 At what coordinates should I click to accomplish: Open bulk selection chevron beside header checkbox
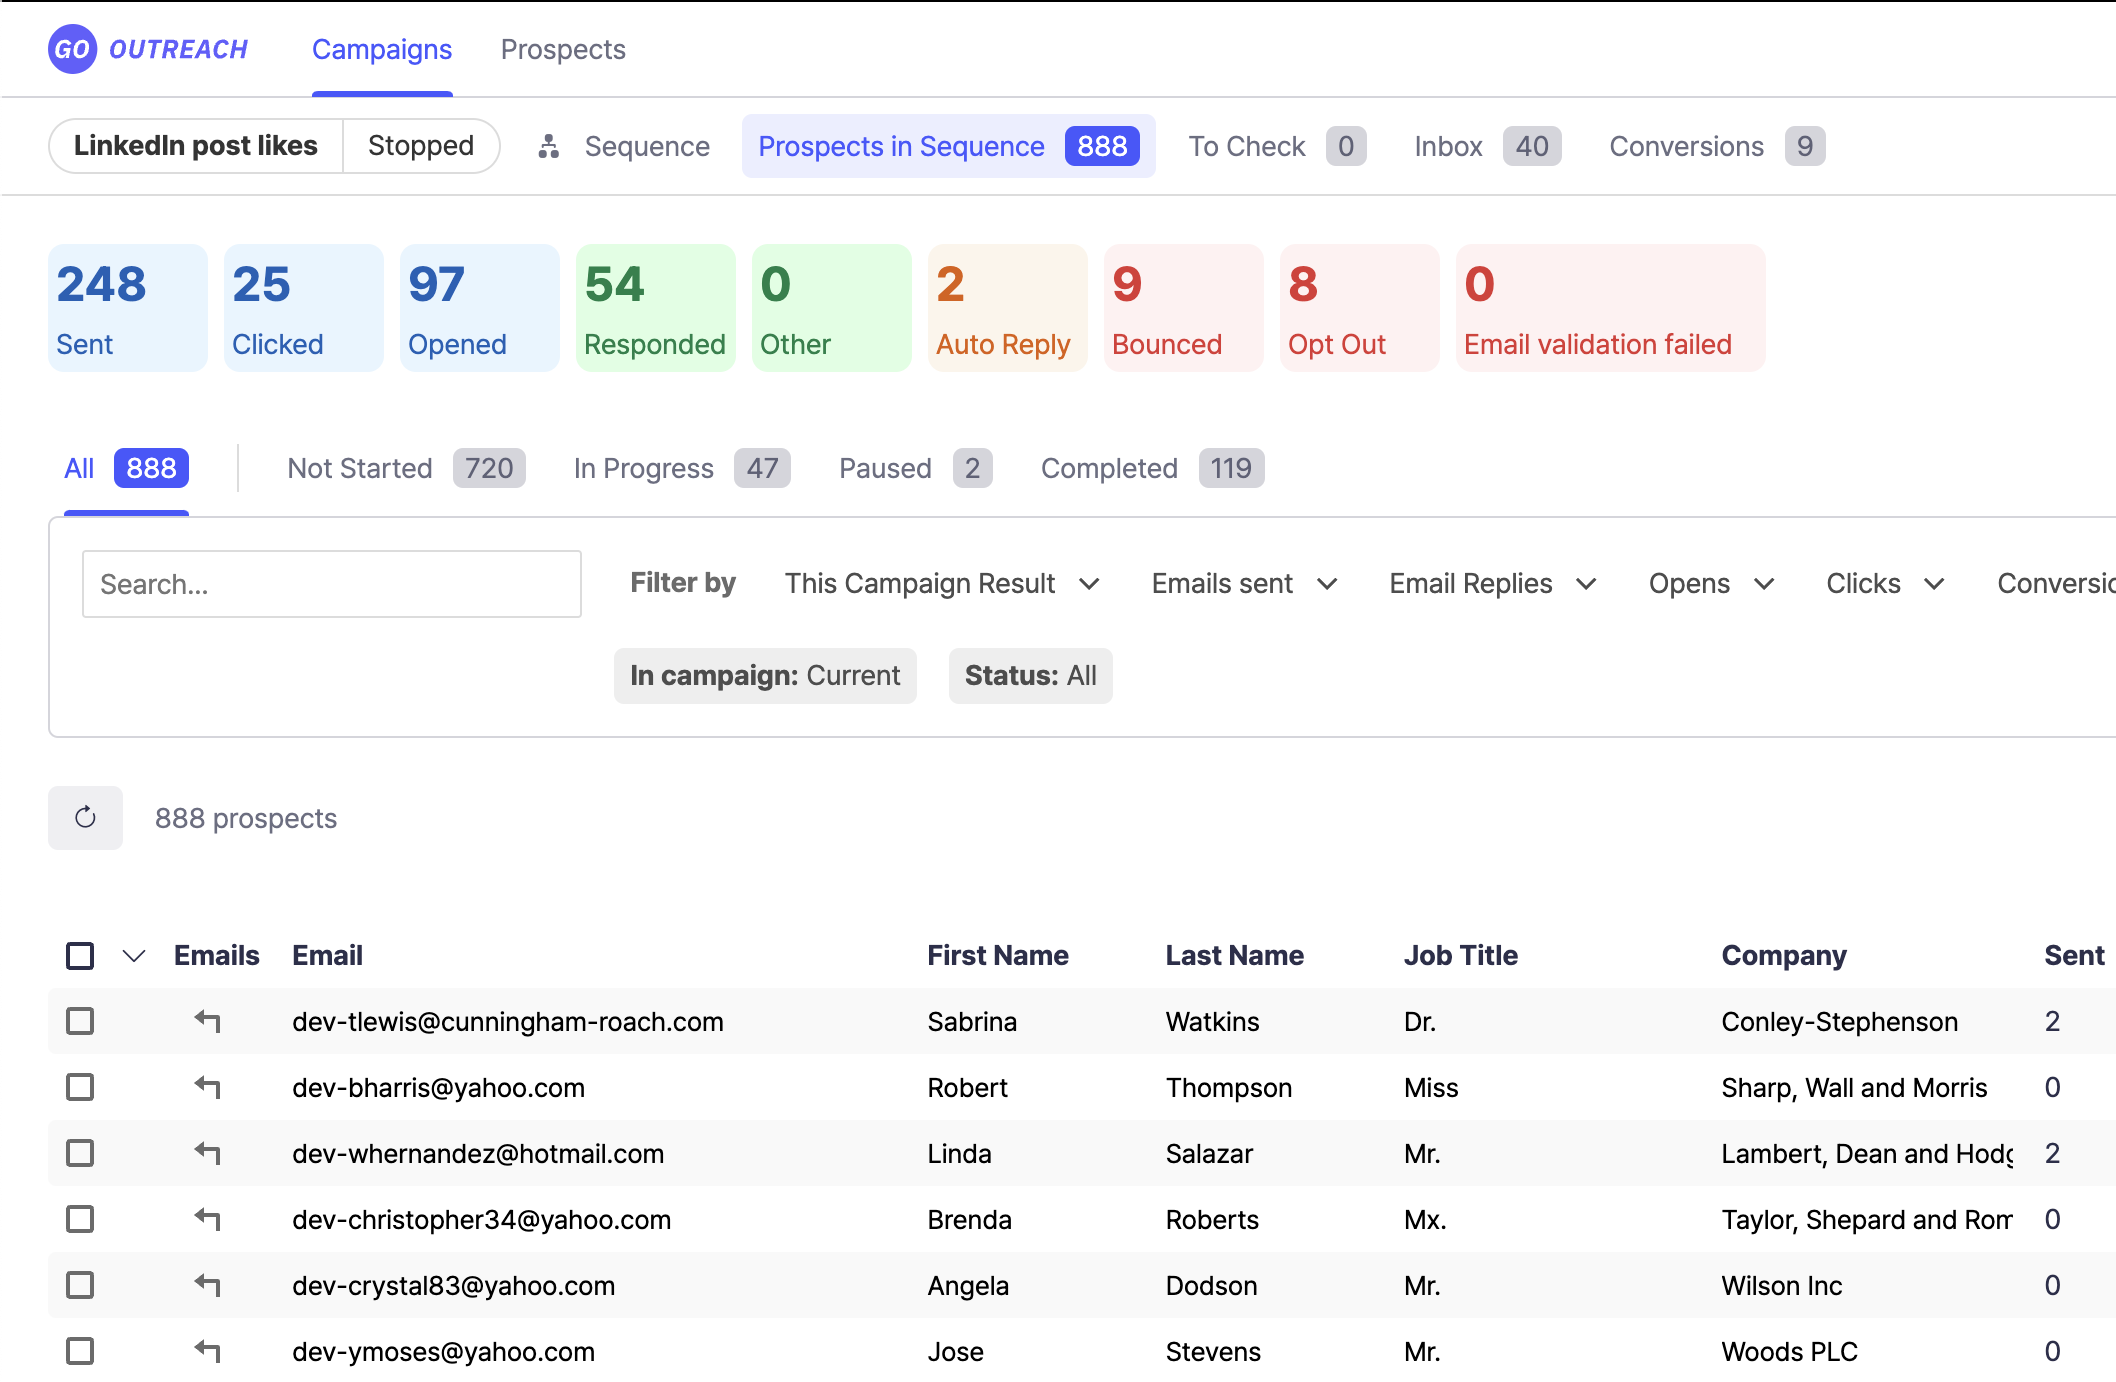tap(134, 956)
